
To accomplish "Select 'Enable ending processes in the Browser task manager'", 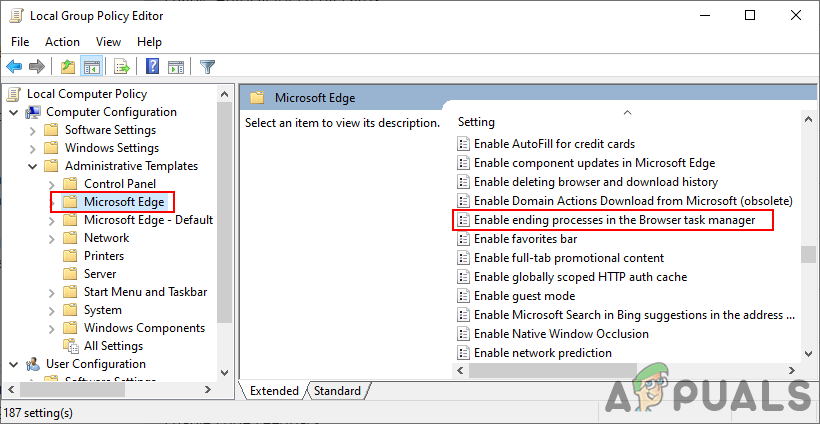I will tap(614, 220).
